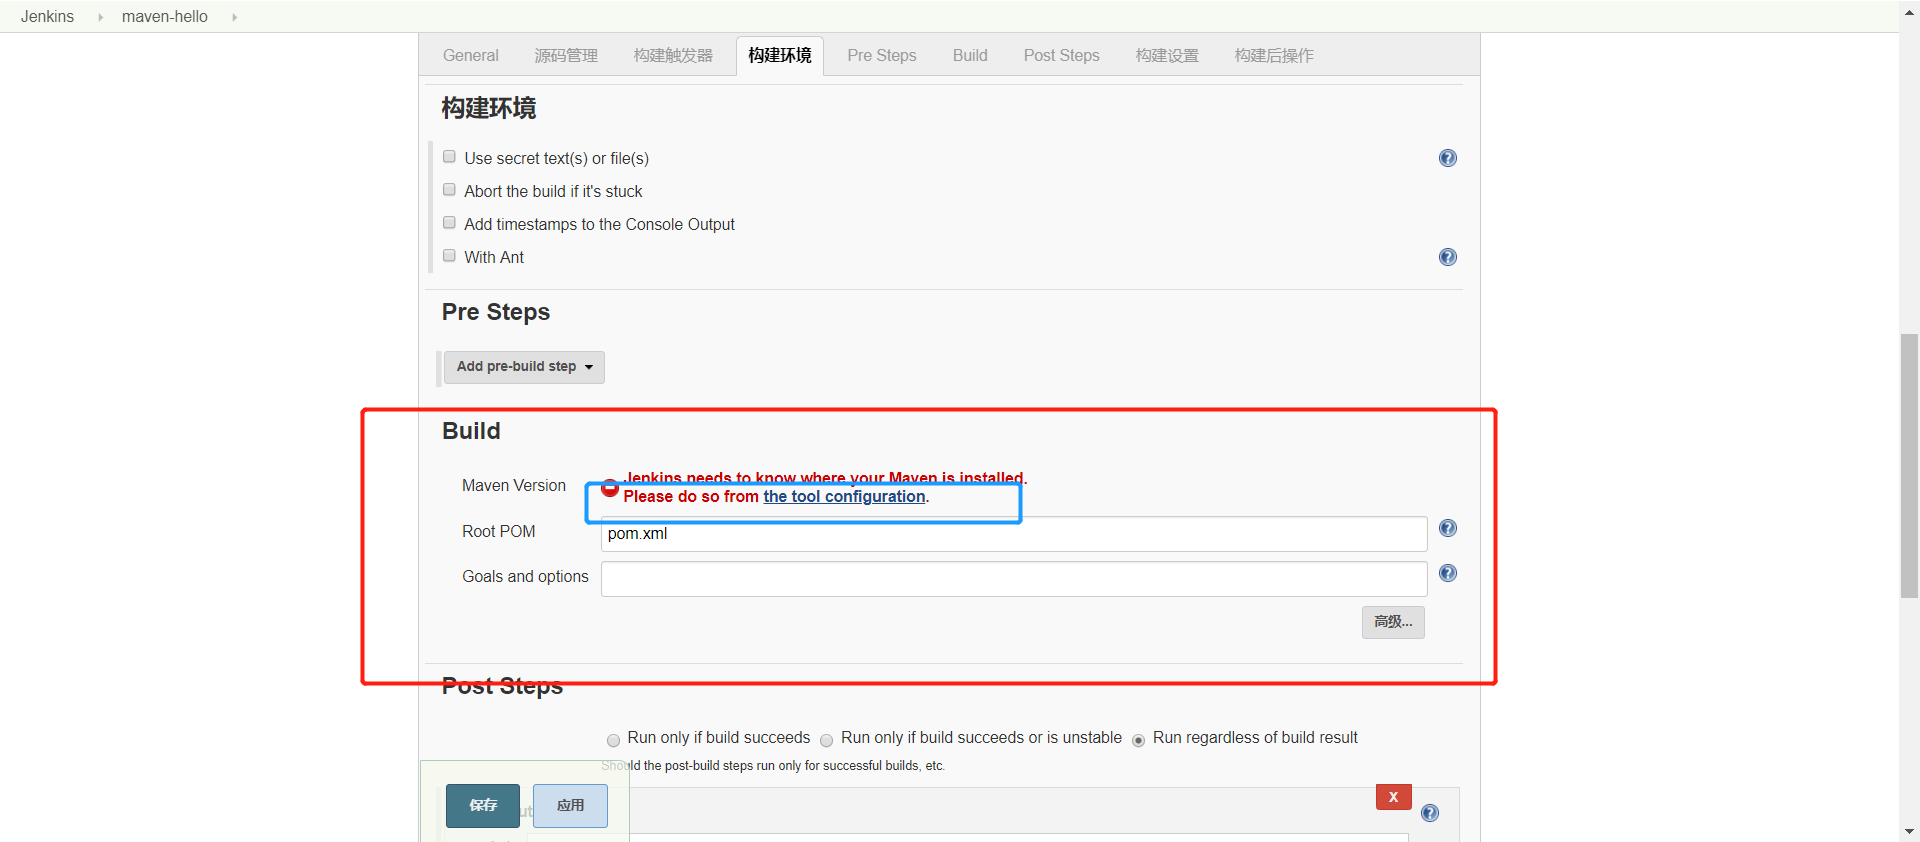Viewport: 1920px width, 842px height.
Task: Open the Post Steps tab
Action: click(1061, 56)
